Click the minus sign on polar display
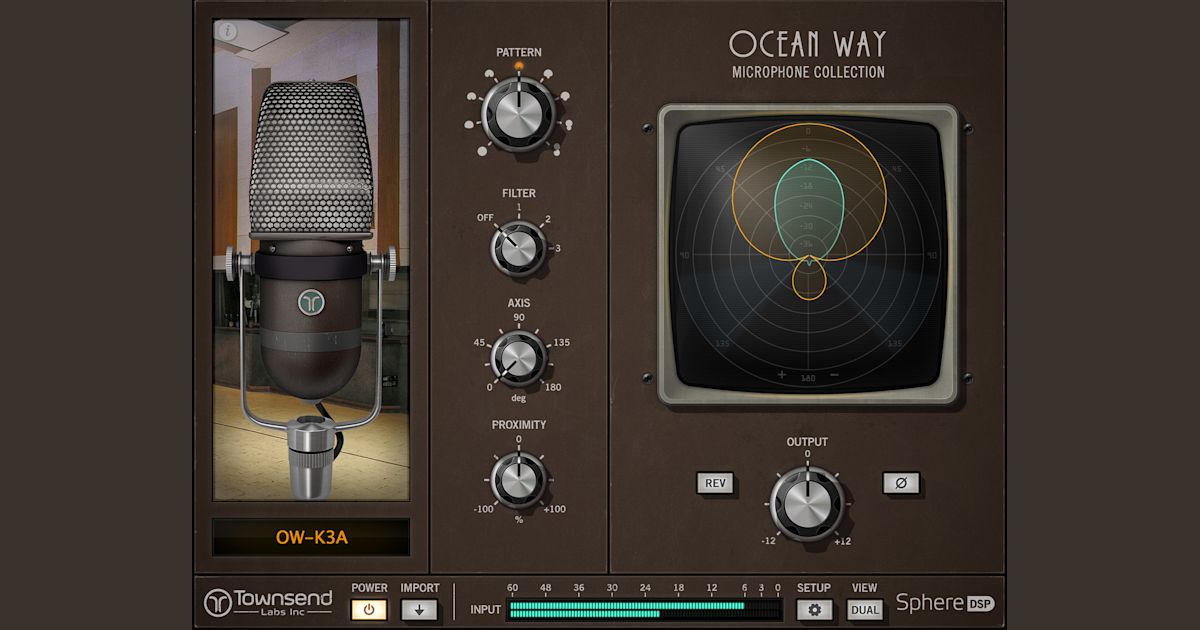This screenshot has height=630, width=1200. pos(834,376)
